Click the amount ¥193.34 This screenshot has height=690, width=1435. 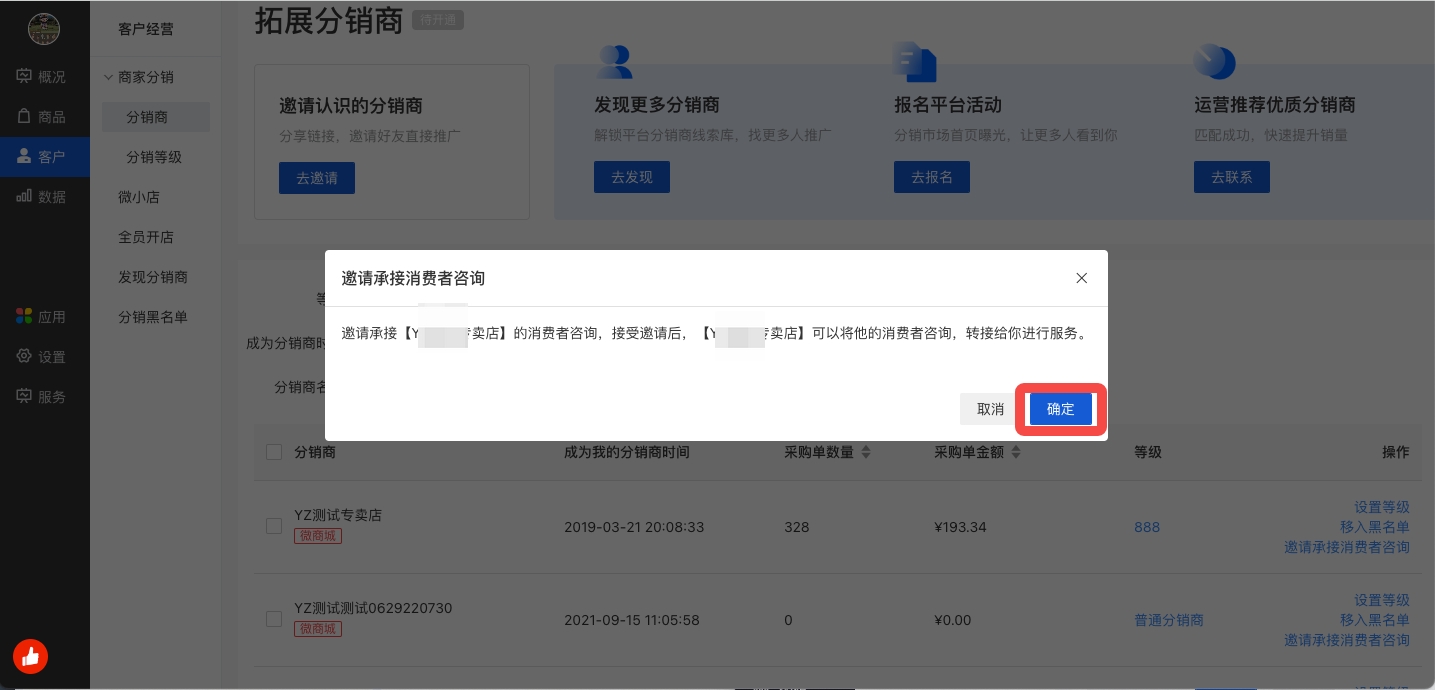pyautogui.click(x=960, y=527)
